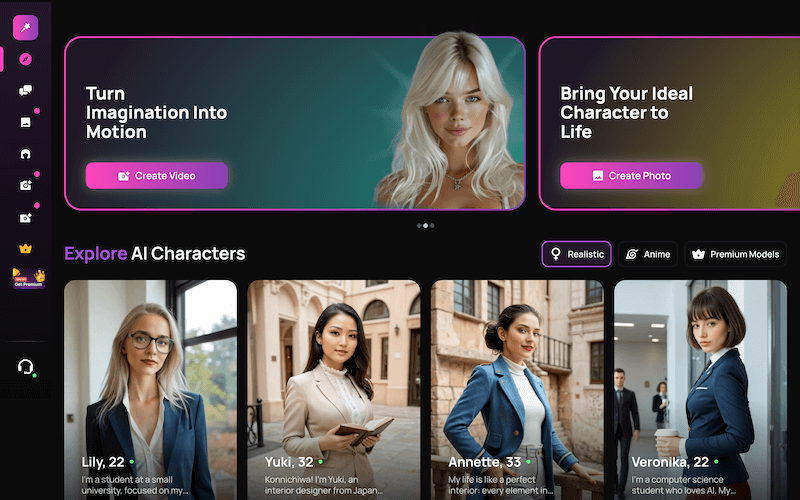Open Veronika, 22 character card

[x=701, y=390]
